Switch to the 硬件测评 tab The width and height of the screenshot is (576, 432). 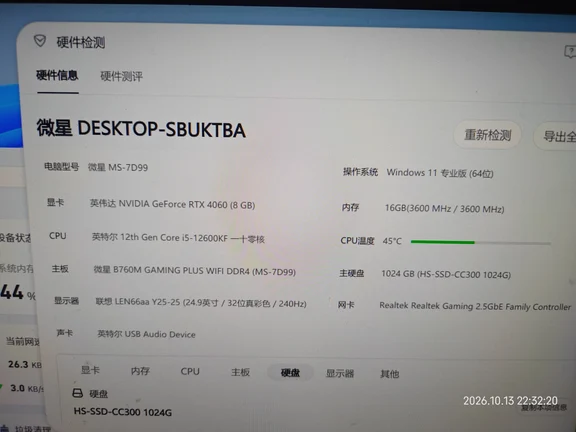pos(121,76)
